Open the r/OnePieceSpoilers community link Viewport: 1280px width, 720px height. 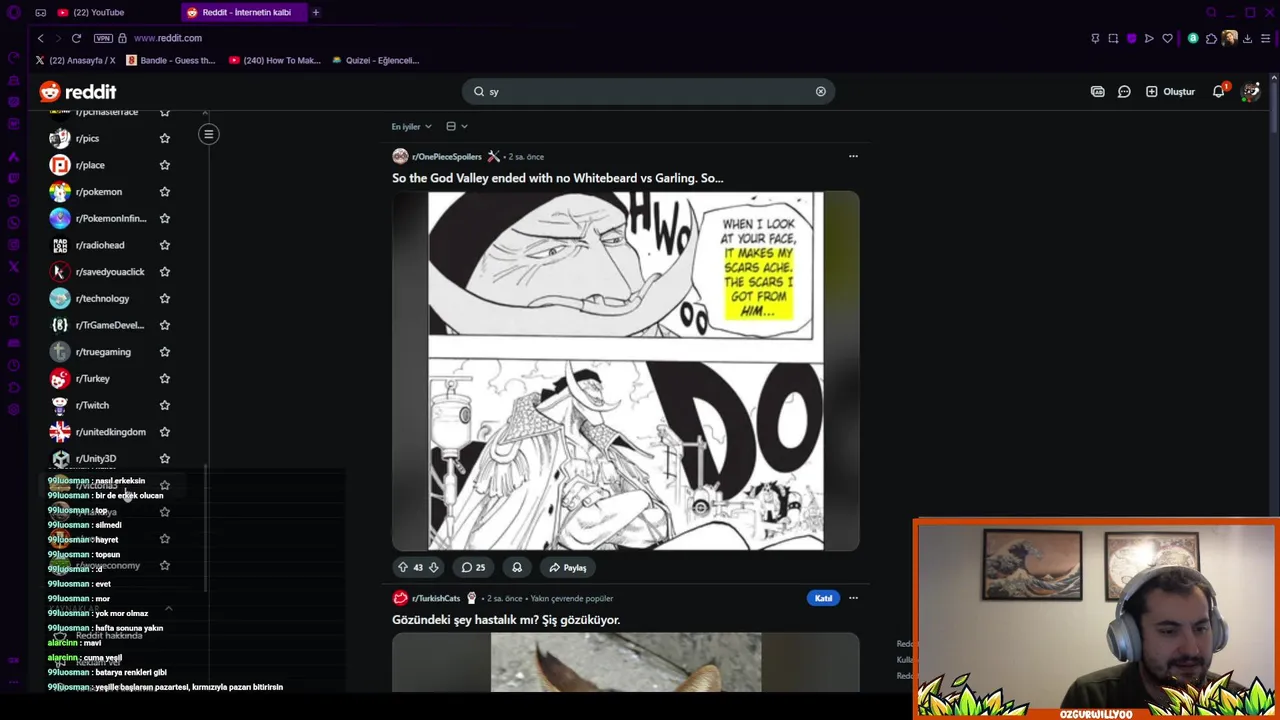(446, 156)
